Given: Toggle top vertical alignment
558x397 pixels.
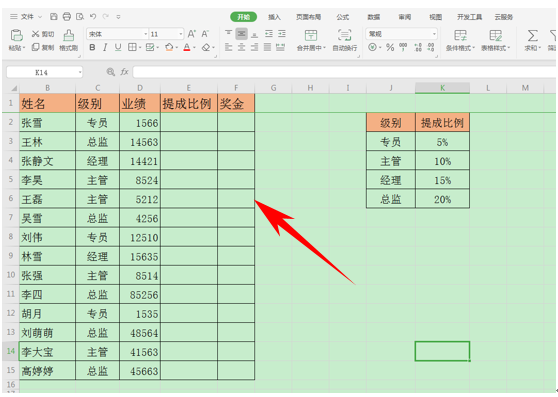Looking at the screenshot, I should tap(229, 34).
